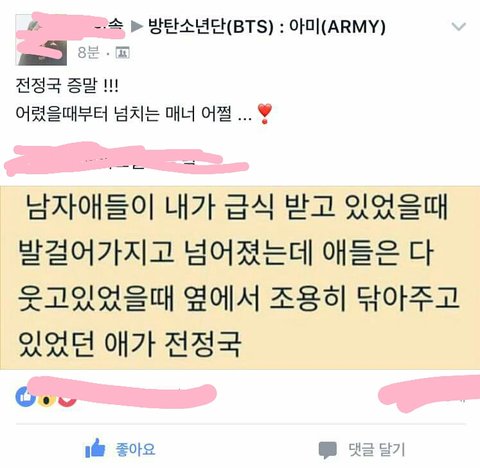Open the 방탄소년단(BTS) : 아미(ARMY) group link
480x468 pixels.
click(267, 26)
